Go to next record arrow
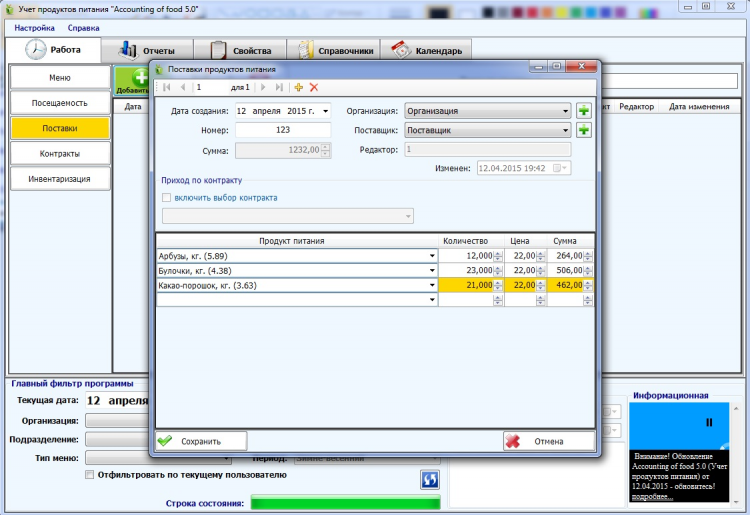750x515 pixels. coord(263,87)
